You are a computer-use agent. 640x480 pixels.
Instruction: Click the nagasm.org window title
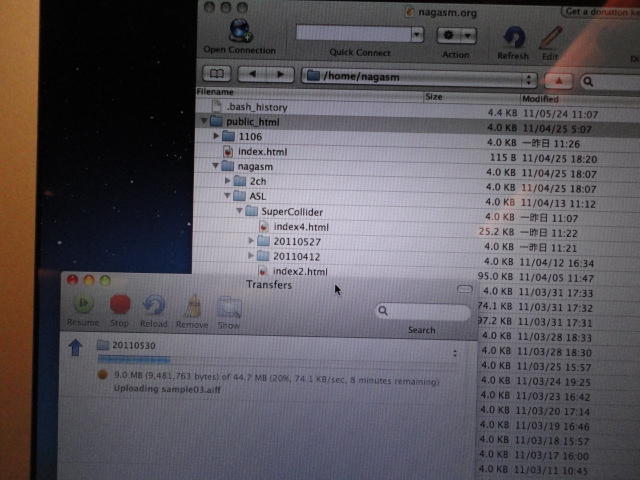[x=447, y=13]
